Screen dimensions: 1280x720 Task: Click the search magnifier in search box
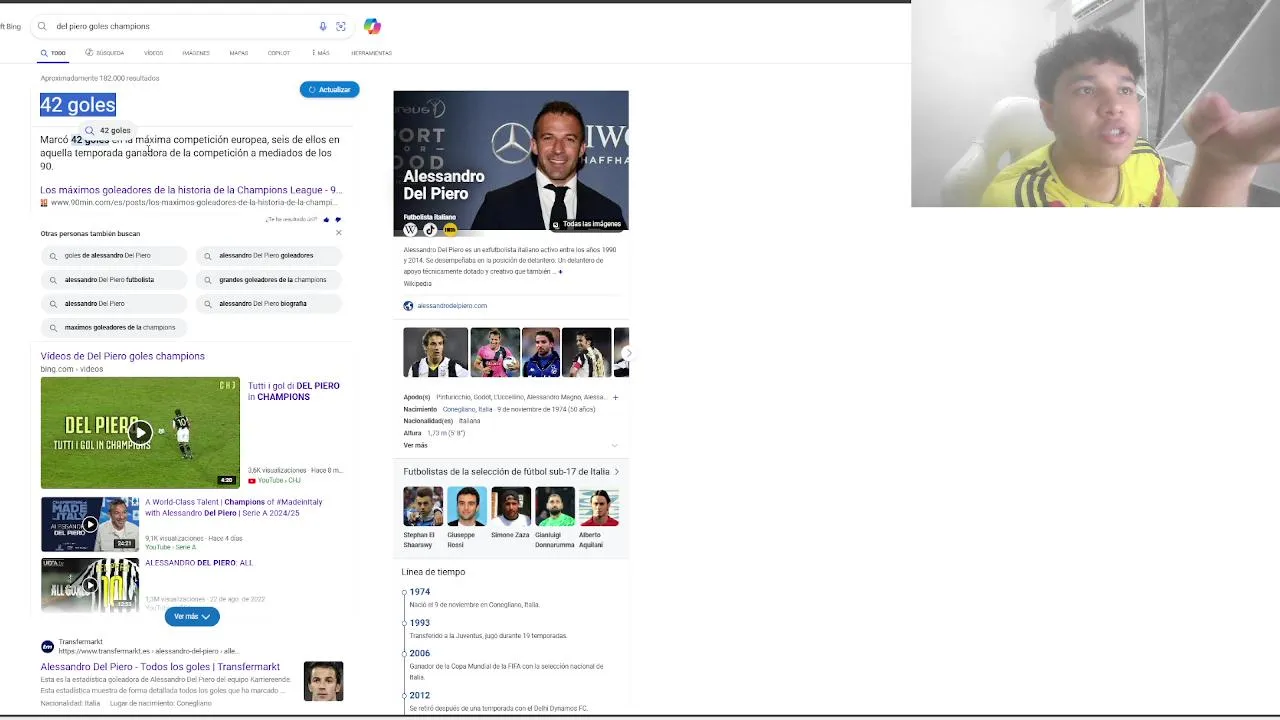42,26
